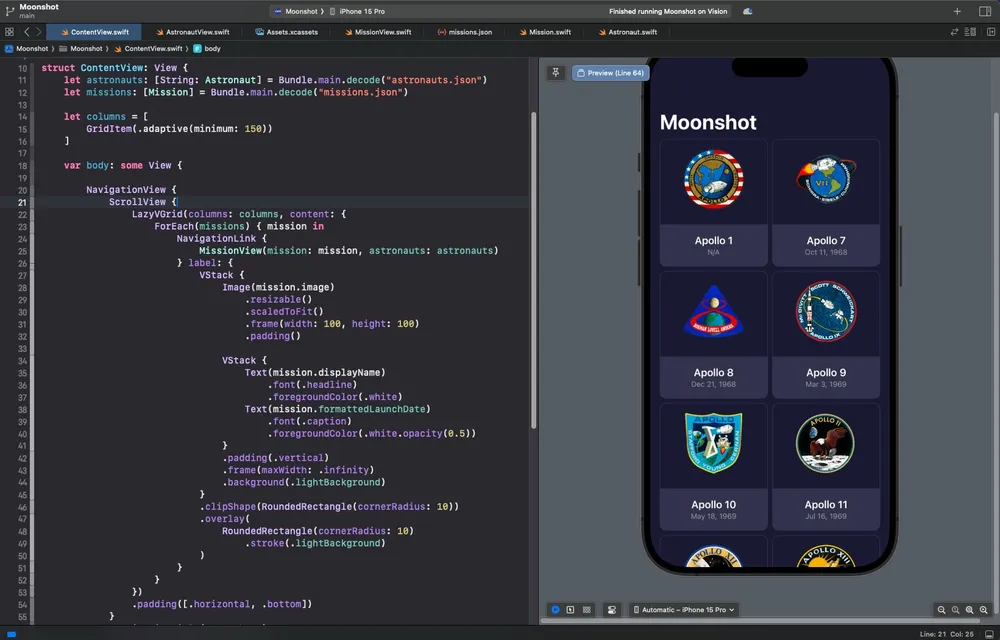Click the Preview (Line 64) button

point(610,72)
